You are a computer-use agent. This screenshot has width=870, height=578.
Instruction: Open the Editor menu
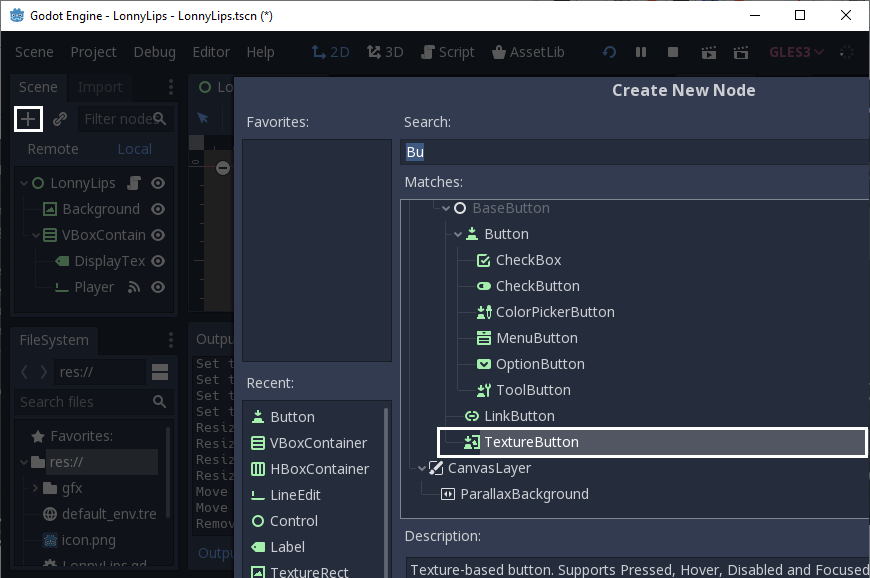click(x=211, y=52)
